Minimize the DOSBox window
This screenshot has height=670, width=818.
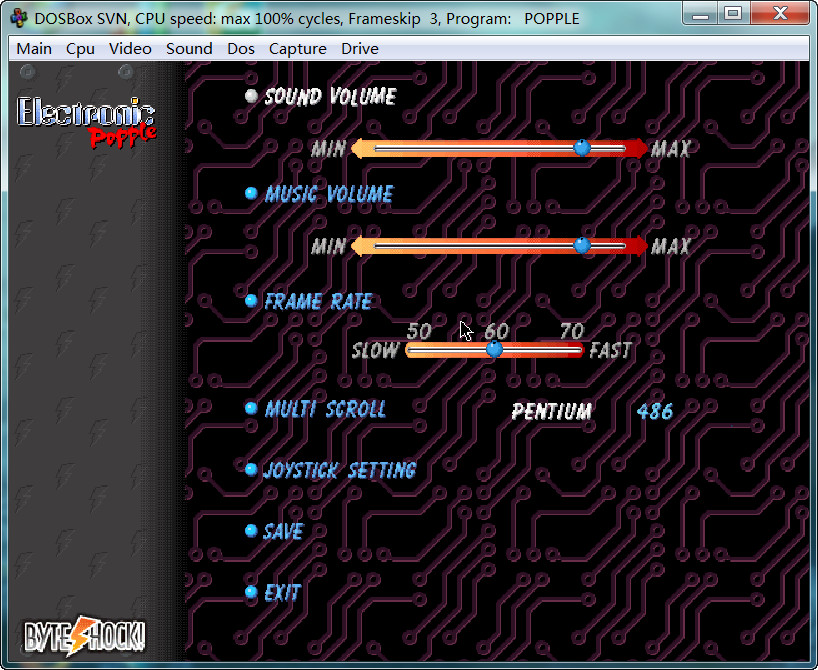pyautogui.click(x=700, y=14)
